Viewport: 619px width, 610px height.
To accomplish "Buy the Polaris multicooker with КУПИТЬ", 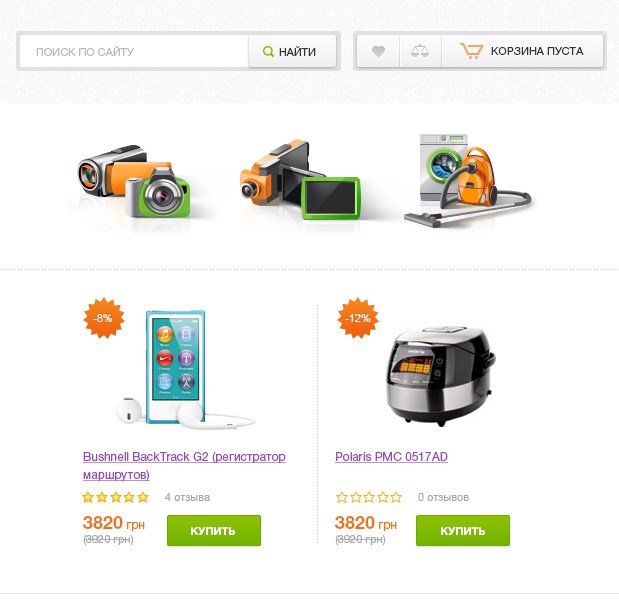I will (x=463, y=531).
